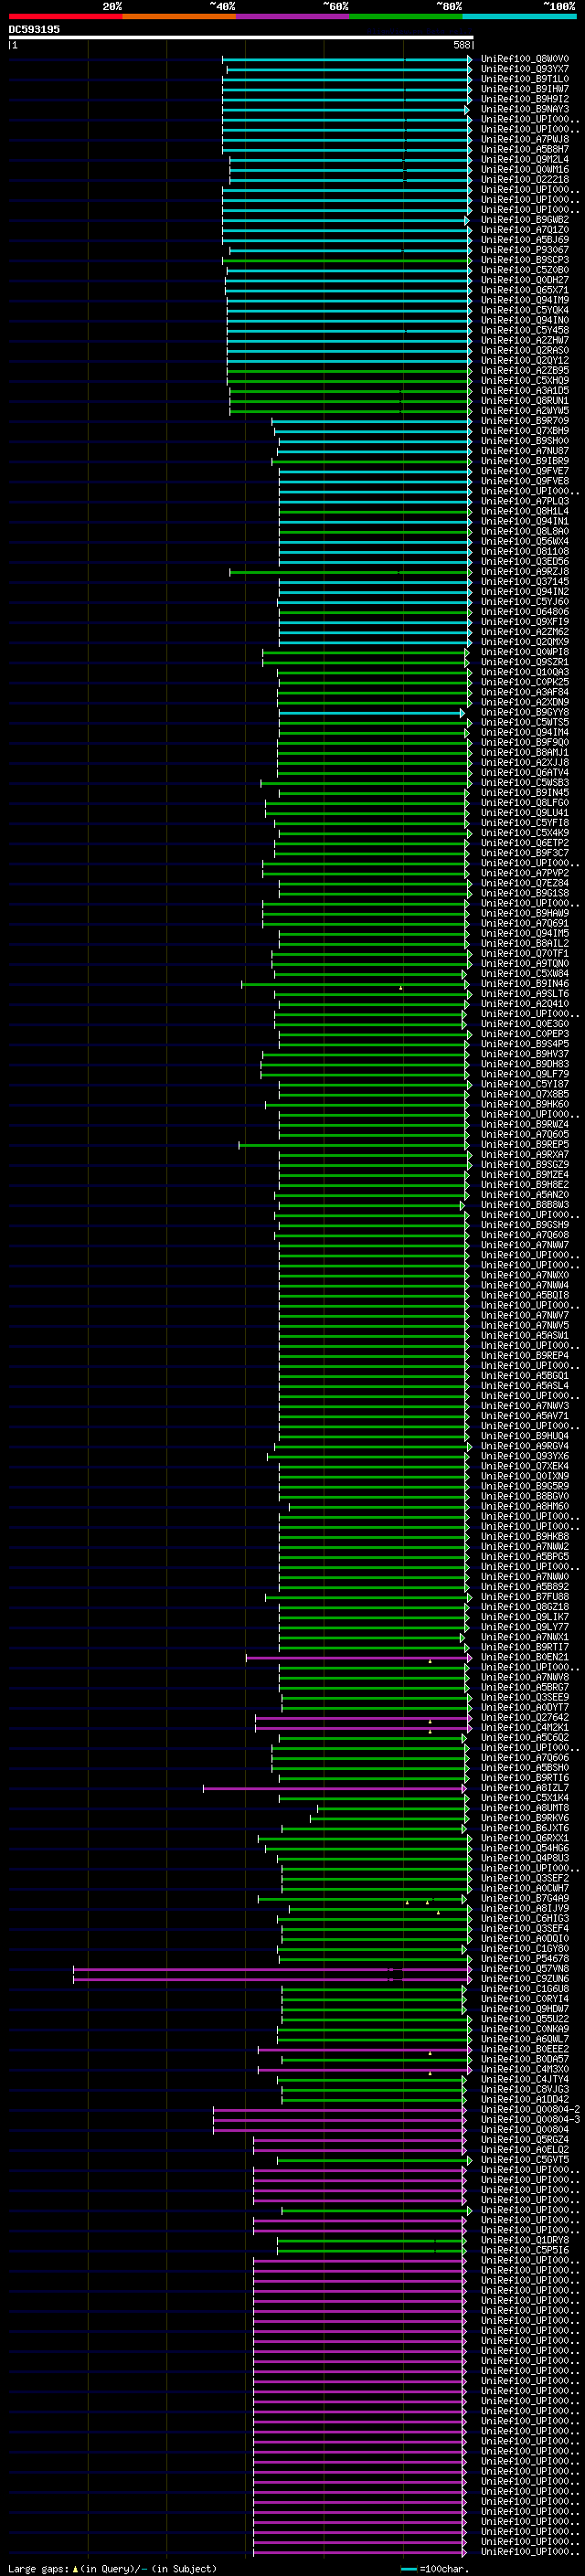Open hit UniRef100_Q57VN8
Screen dimensions: 585x2576
(x=525, y=1968)
